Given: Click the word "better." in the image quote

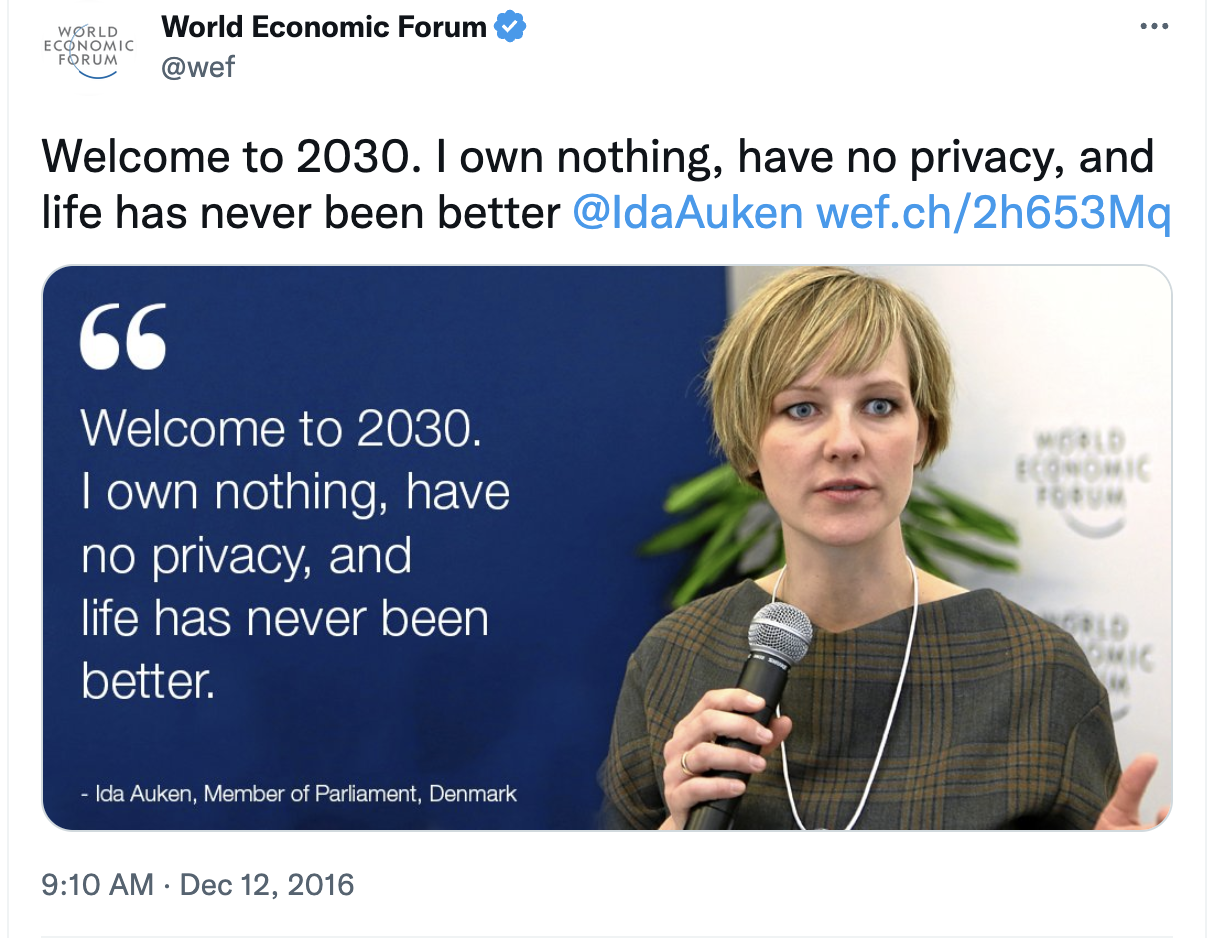Looking at the screenshot, I should pos(148,681).
